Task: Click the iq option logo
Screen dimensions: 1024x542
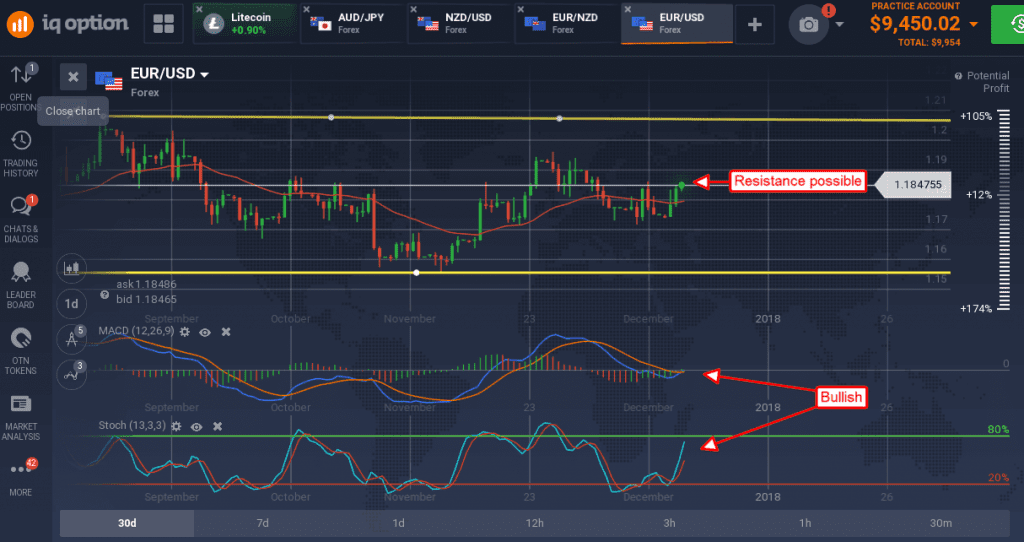Action: [67, 24]
